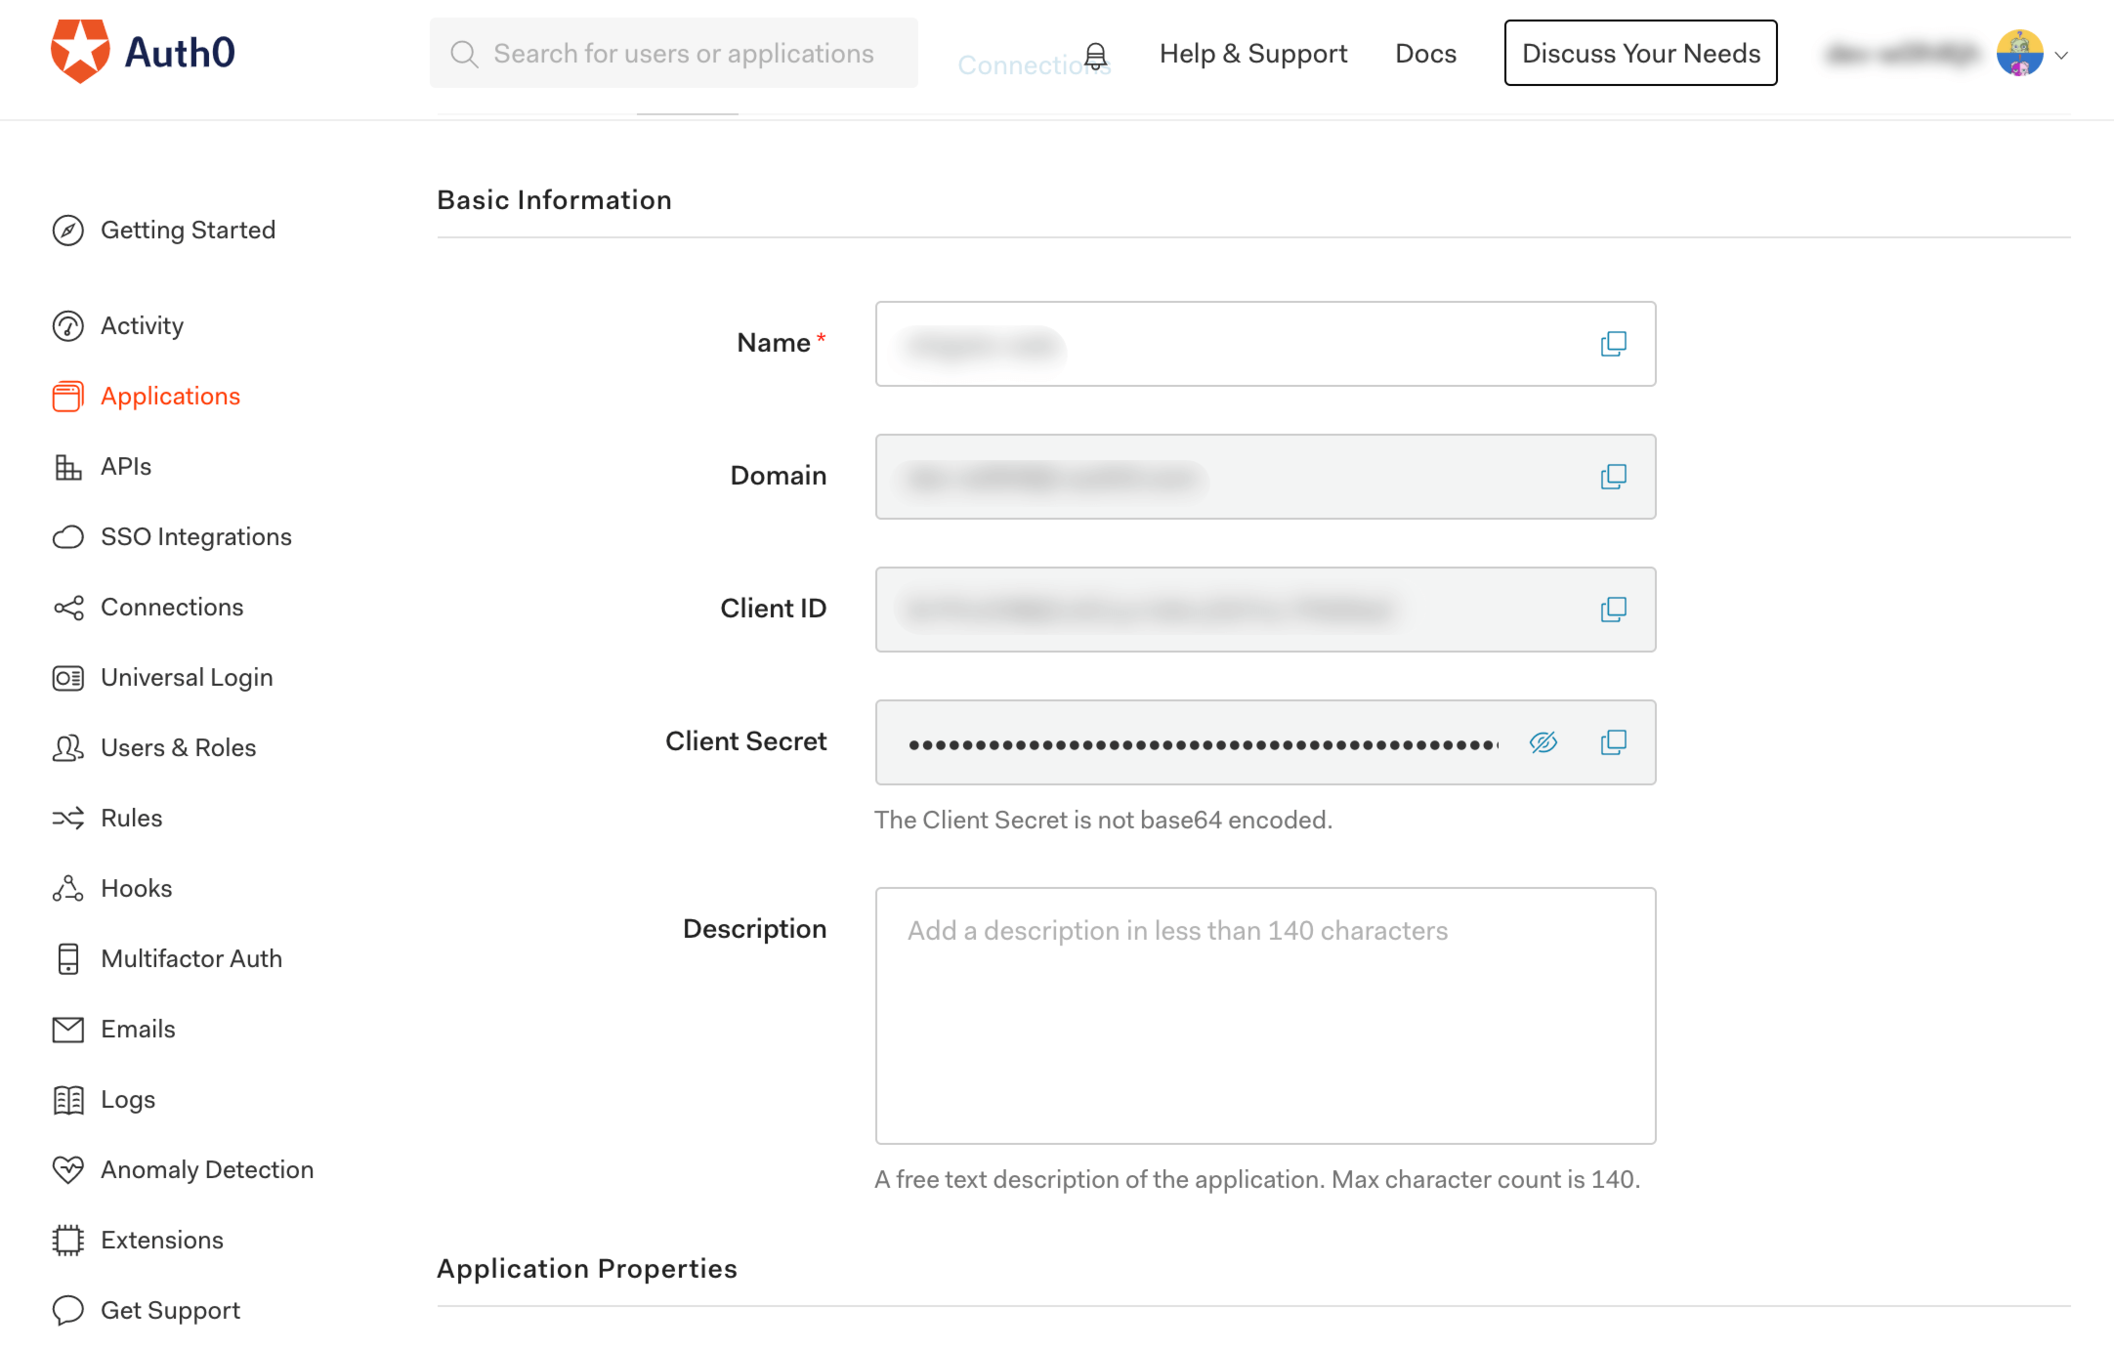Click the Extensions chip icon
Viewport: 2114px width, 1350px height.
pos(68,1240)
